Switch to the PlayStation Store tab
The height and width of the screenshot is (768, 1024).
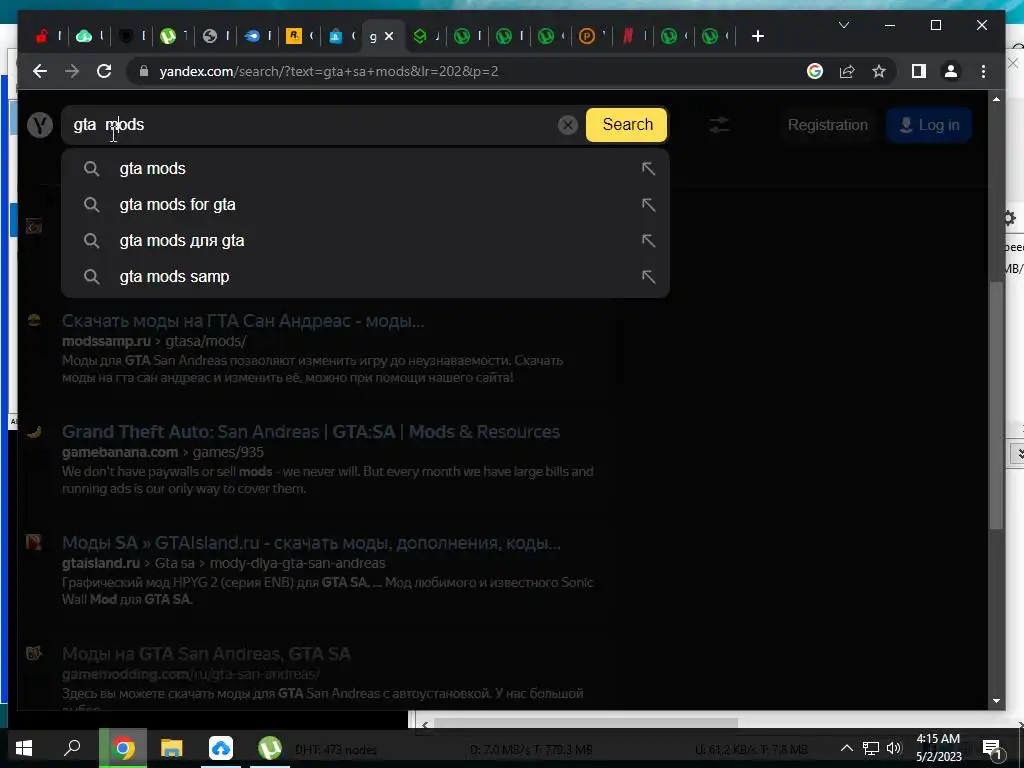tap(336, 36)
